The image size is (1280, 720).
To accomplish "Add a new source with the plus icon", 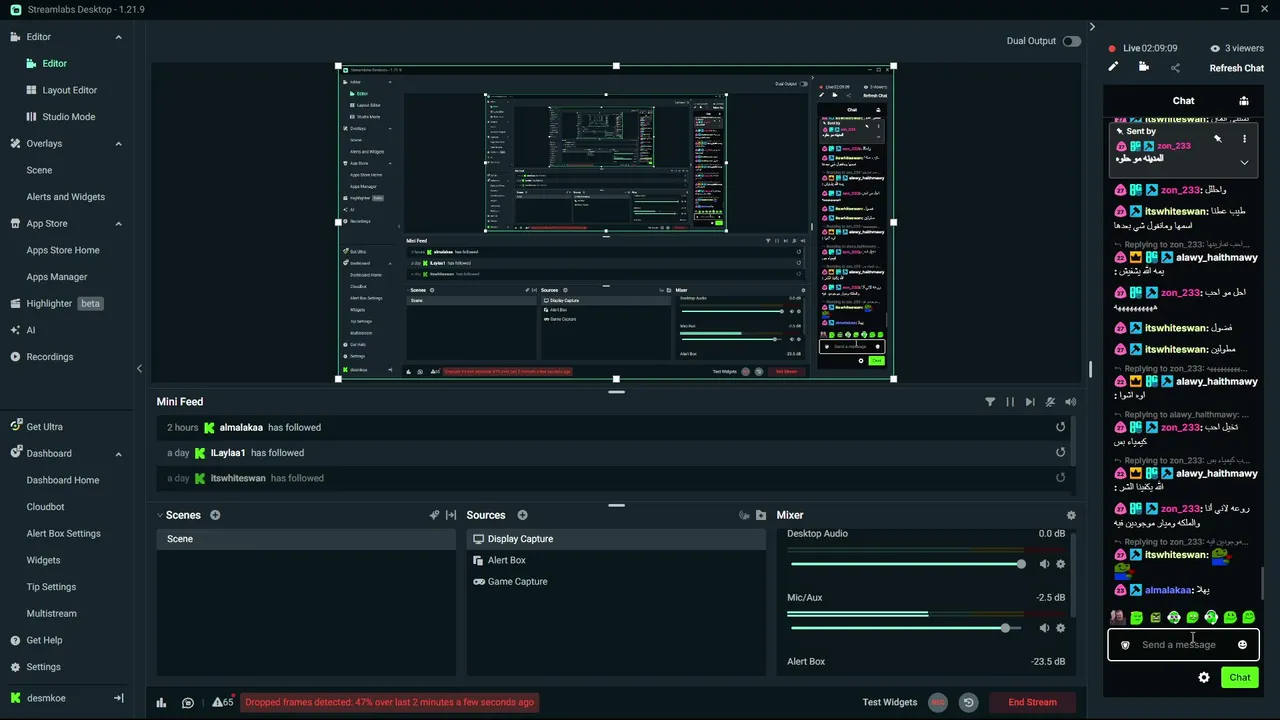I will [x=522, y=515].
